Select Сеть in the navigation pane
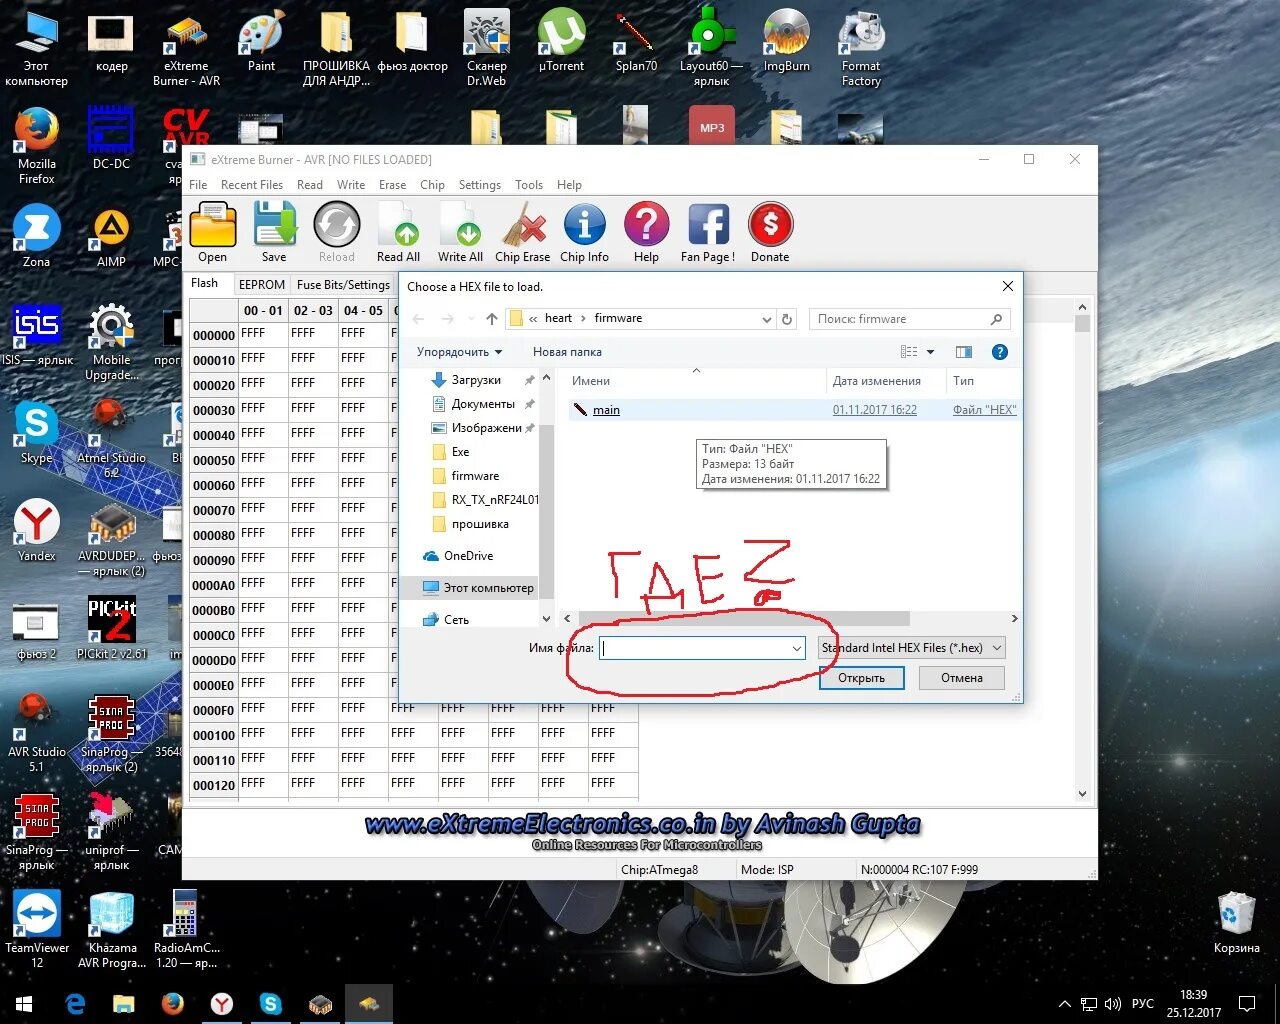 pyautogui.click(x=456, y=620)
